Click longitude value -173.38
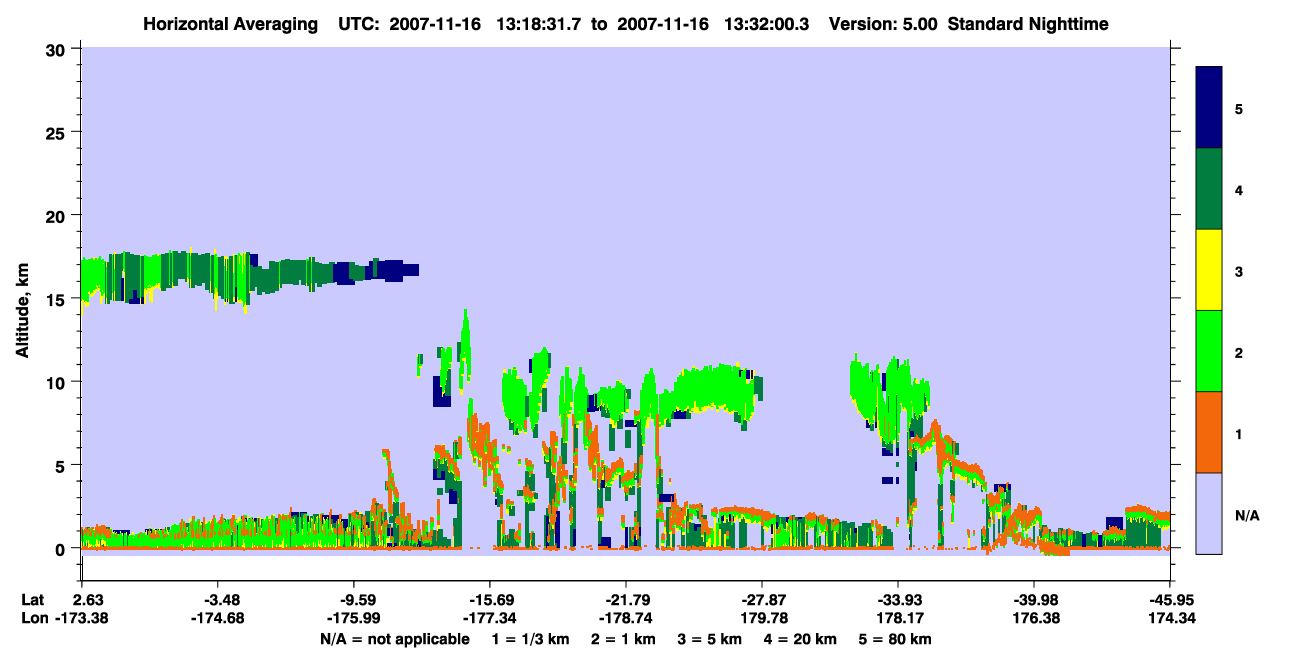Screen dimensions: 1300x667 coord(81,618)
